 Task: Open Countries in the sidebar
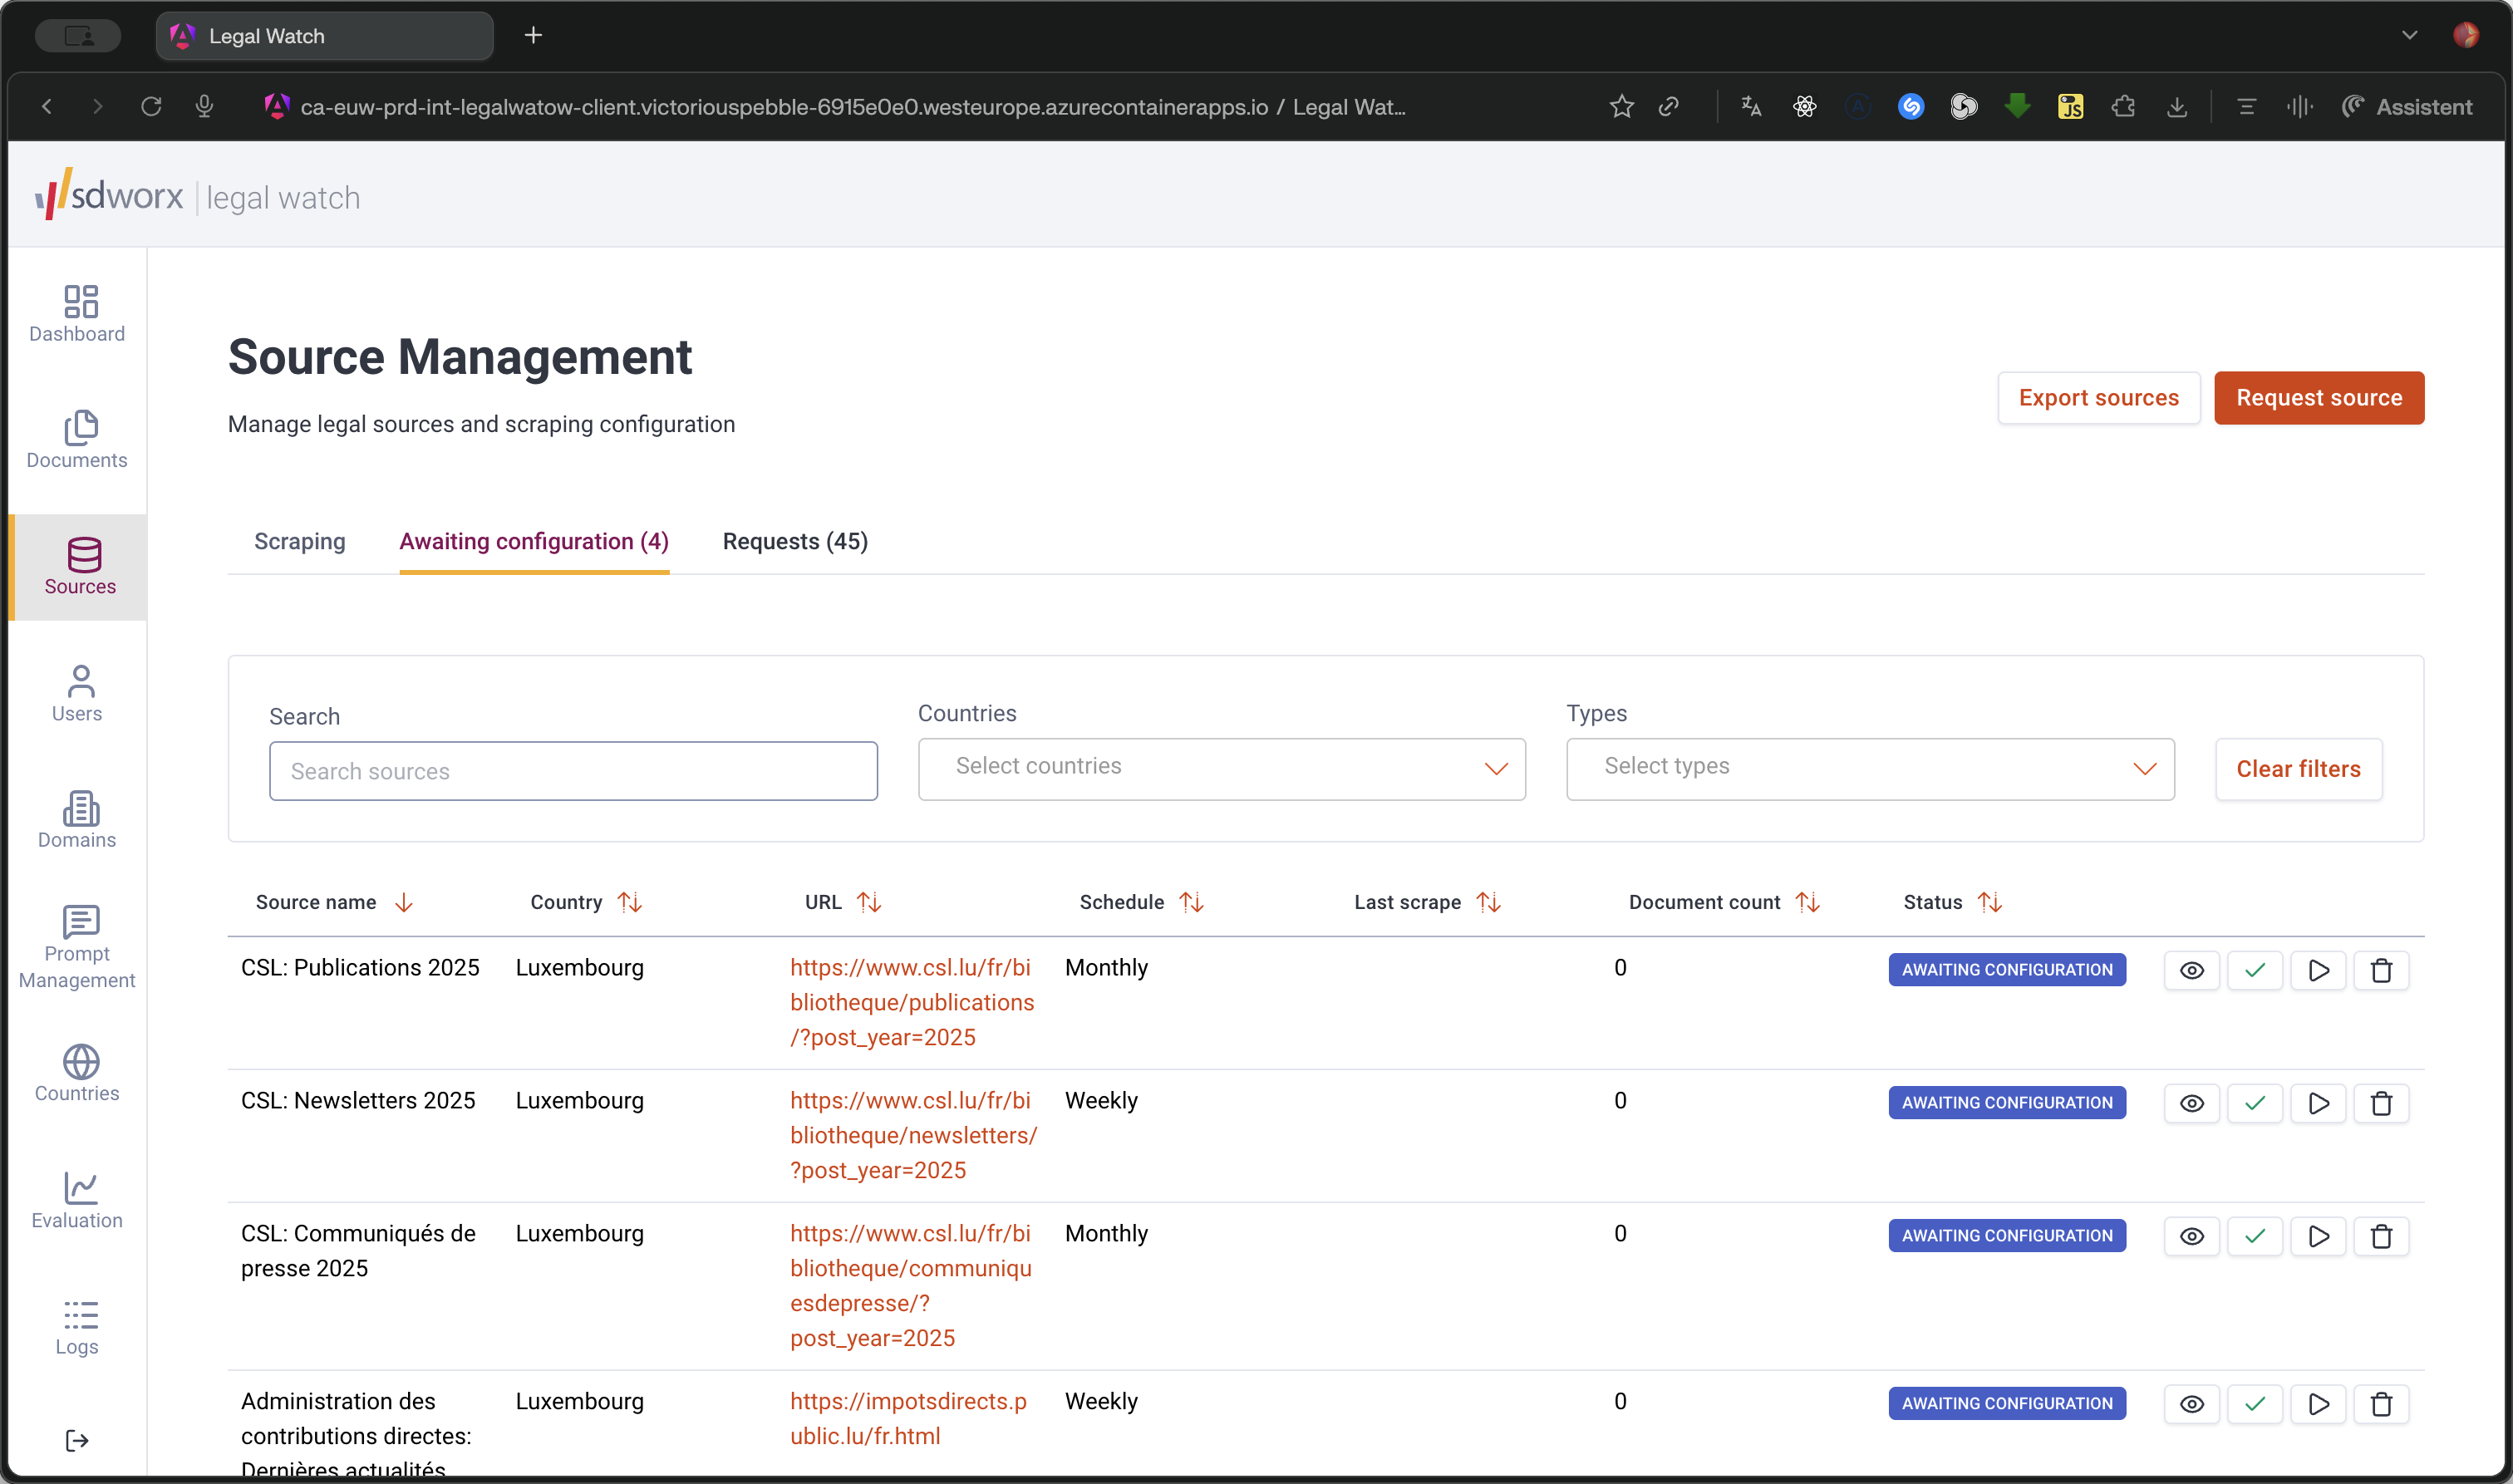(x=77, y=1073)
